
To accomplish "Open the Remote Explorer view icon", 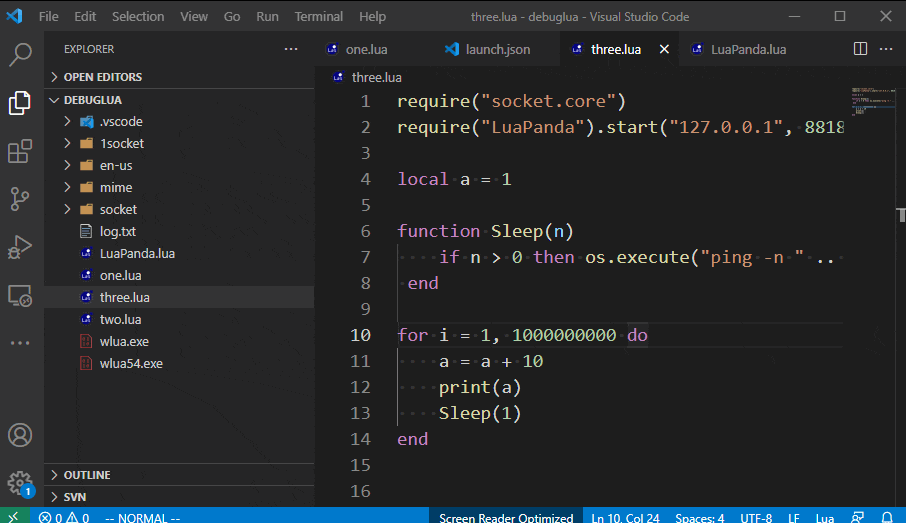I will tap(20, 296).
